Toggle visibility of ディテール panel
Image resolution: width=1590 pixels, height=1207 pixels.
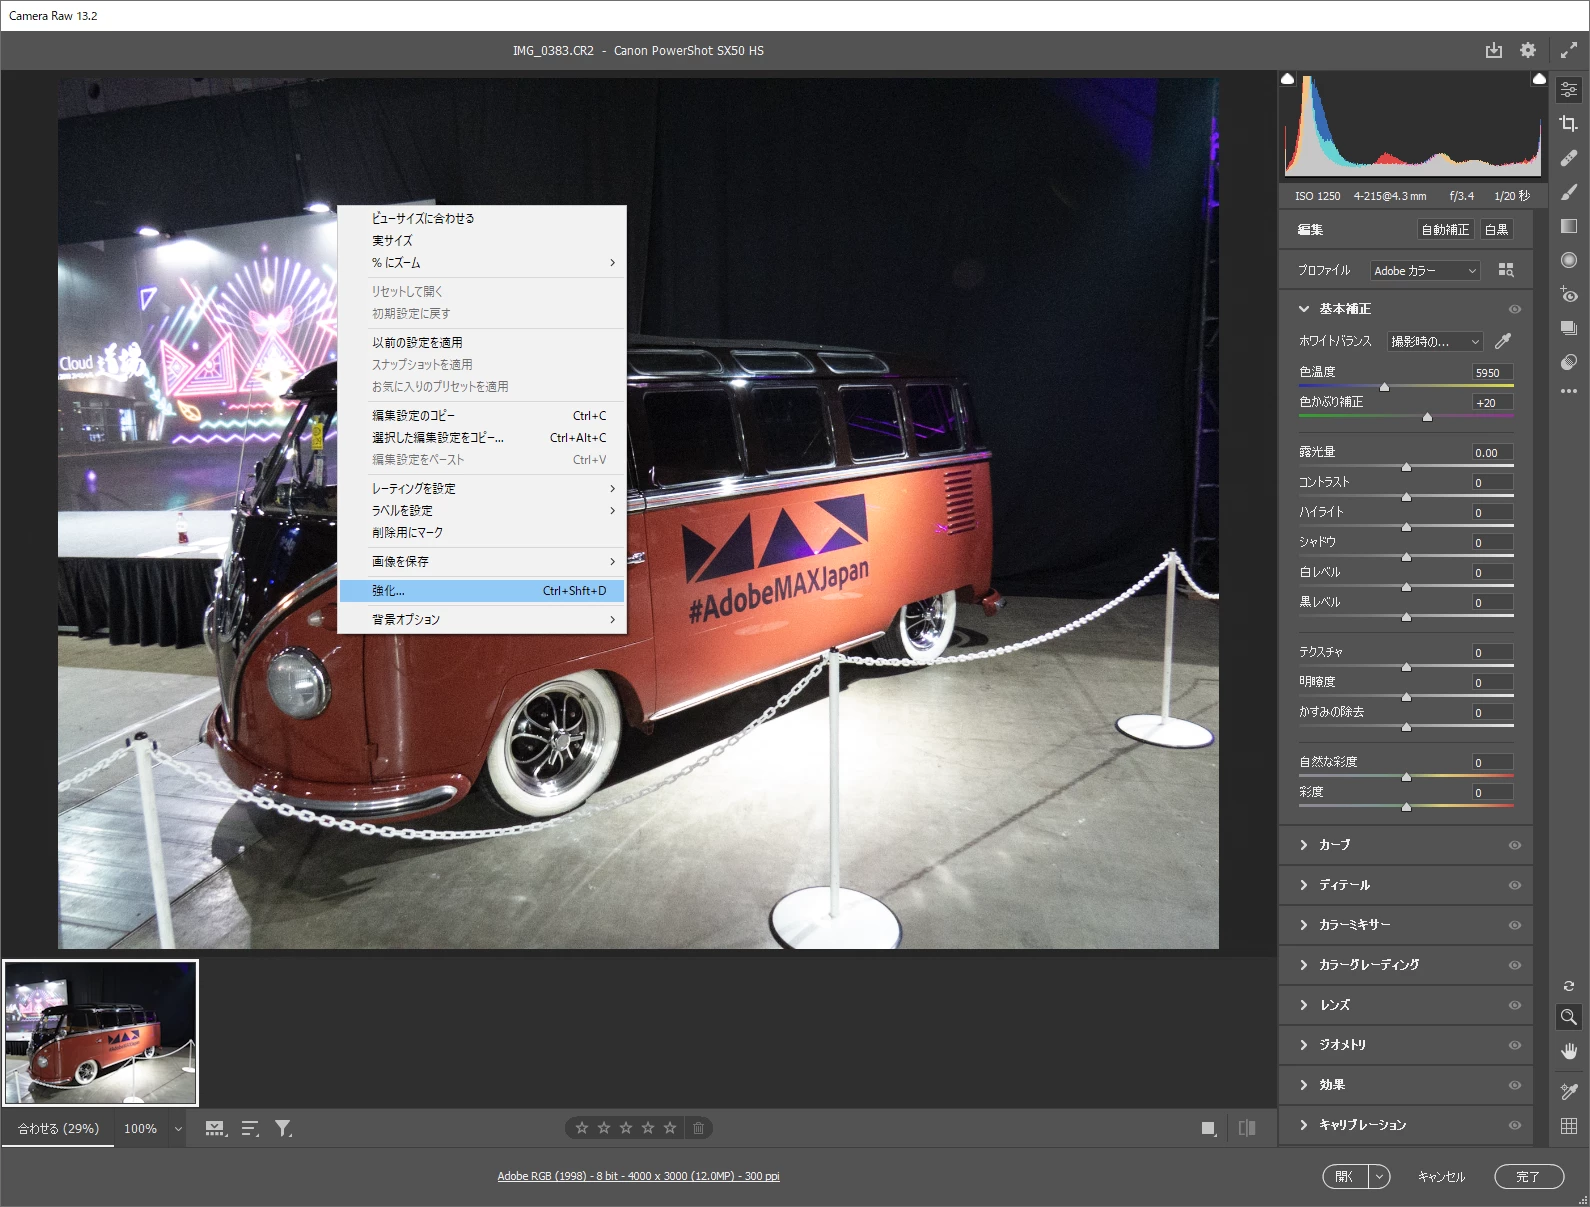[1515, 885]
